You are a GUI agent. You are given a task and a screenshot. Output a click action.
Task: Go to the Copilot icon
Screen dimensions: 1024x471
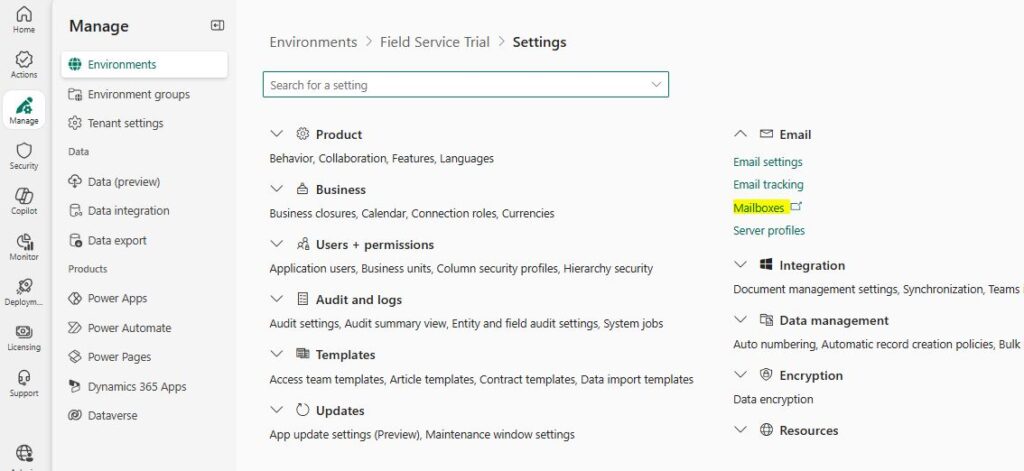(x=24, y=196)
